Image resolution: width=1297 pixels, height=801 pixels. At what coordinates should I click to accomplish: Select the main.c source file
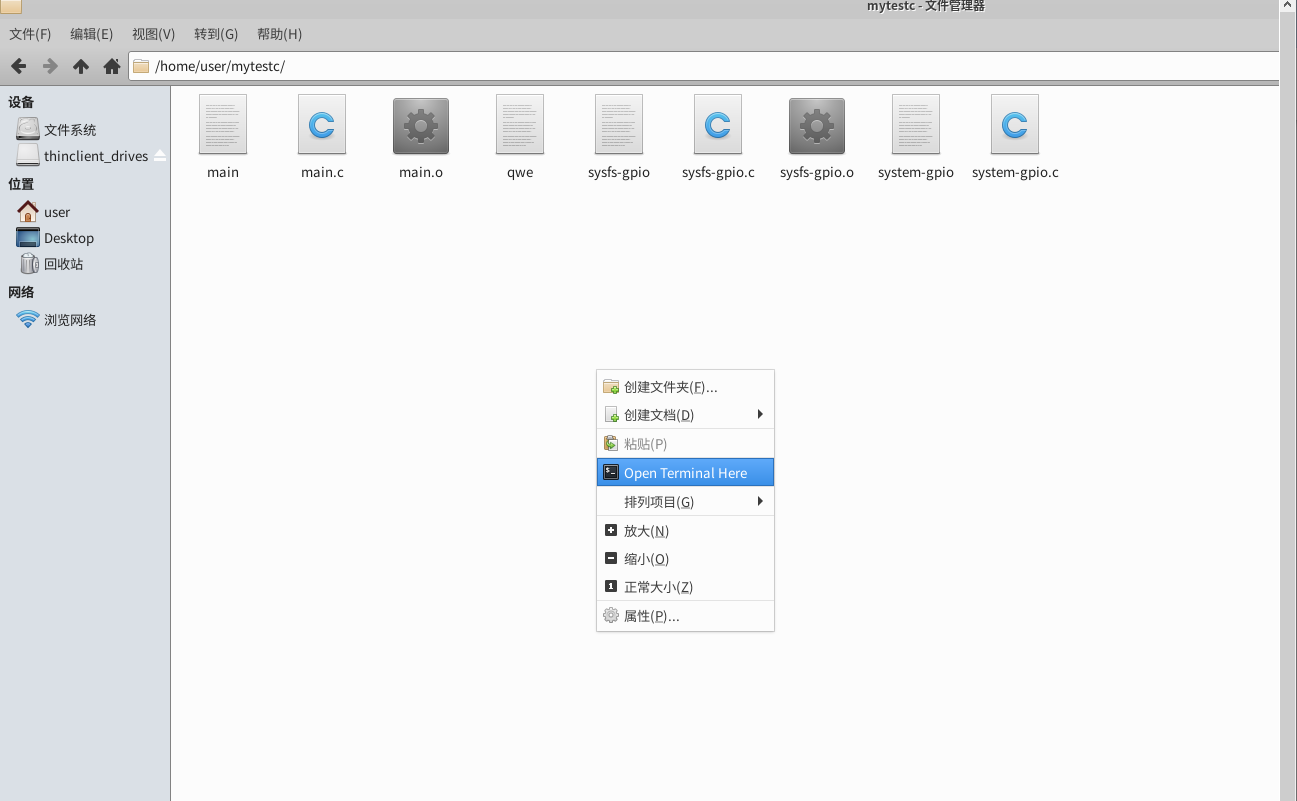(322, 126)
